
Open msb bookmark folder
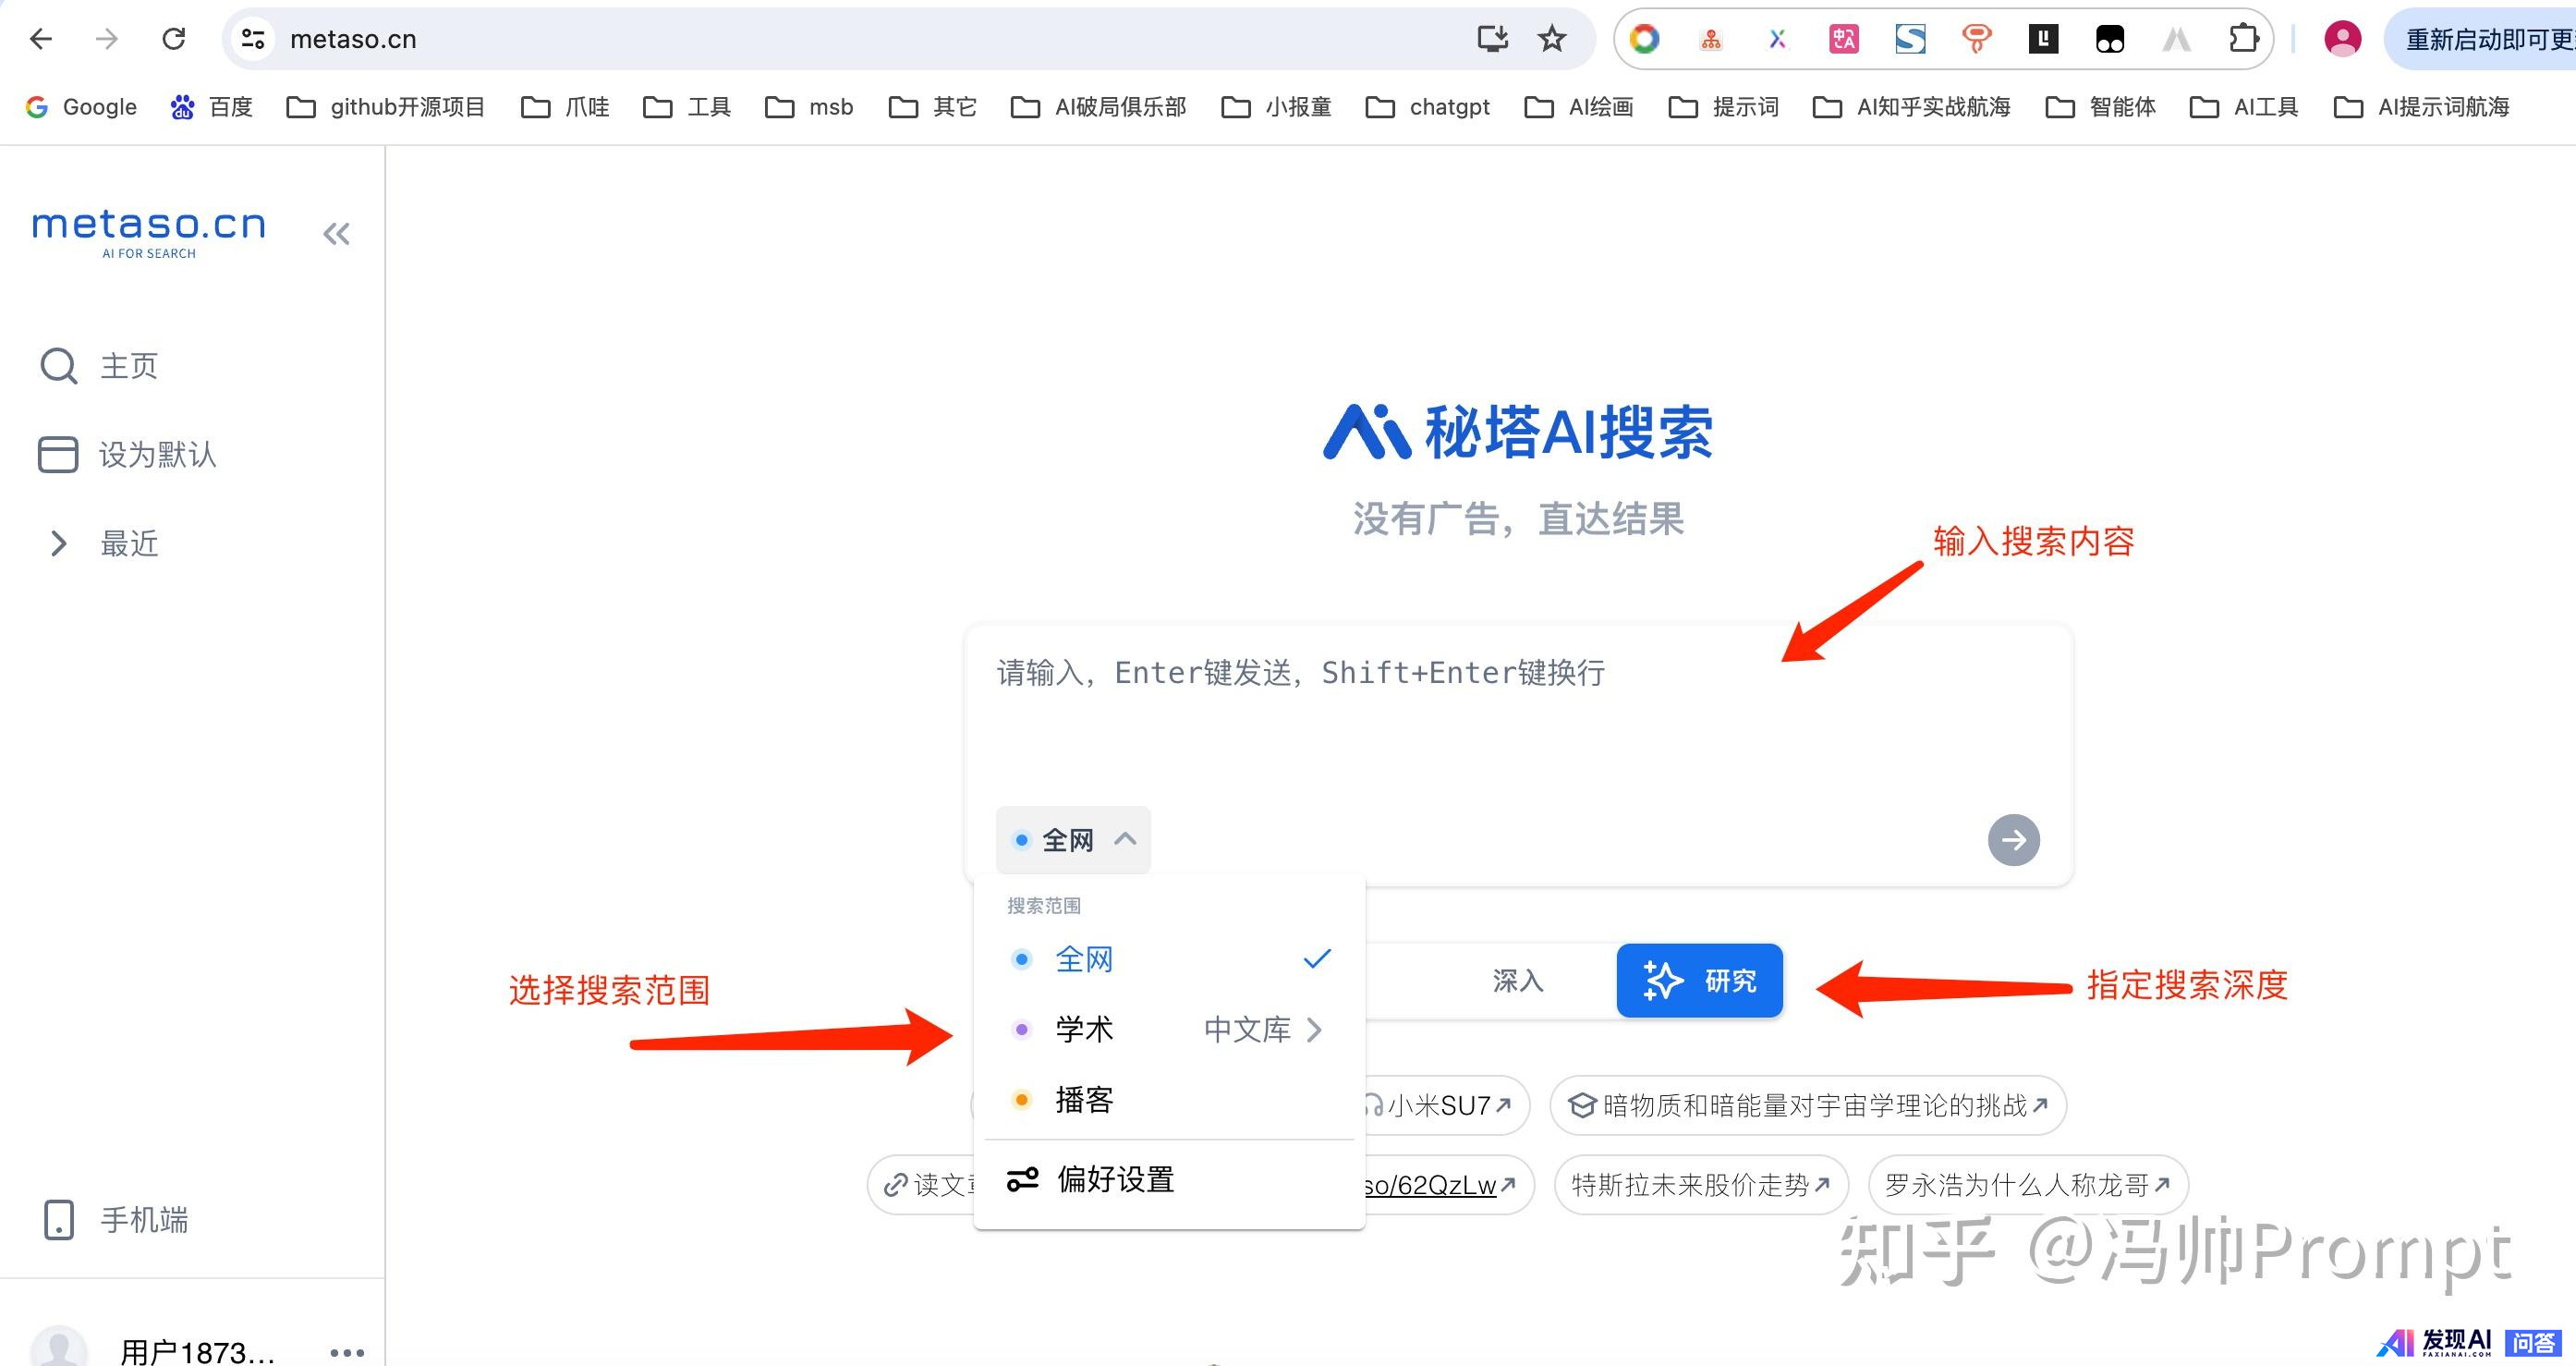[x=809, y=107]
